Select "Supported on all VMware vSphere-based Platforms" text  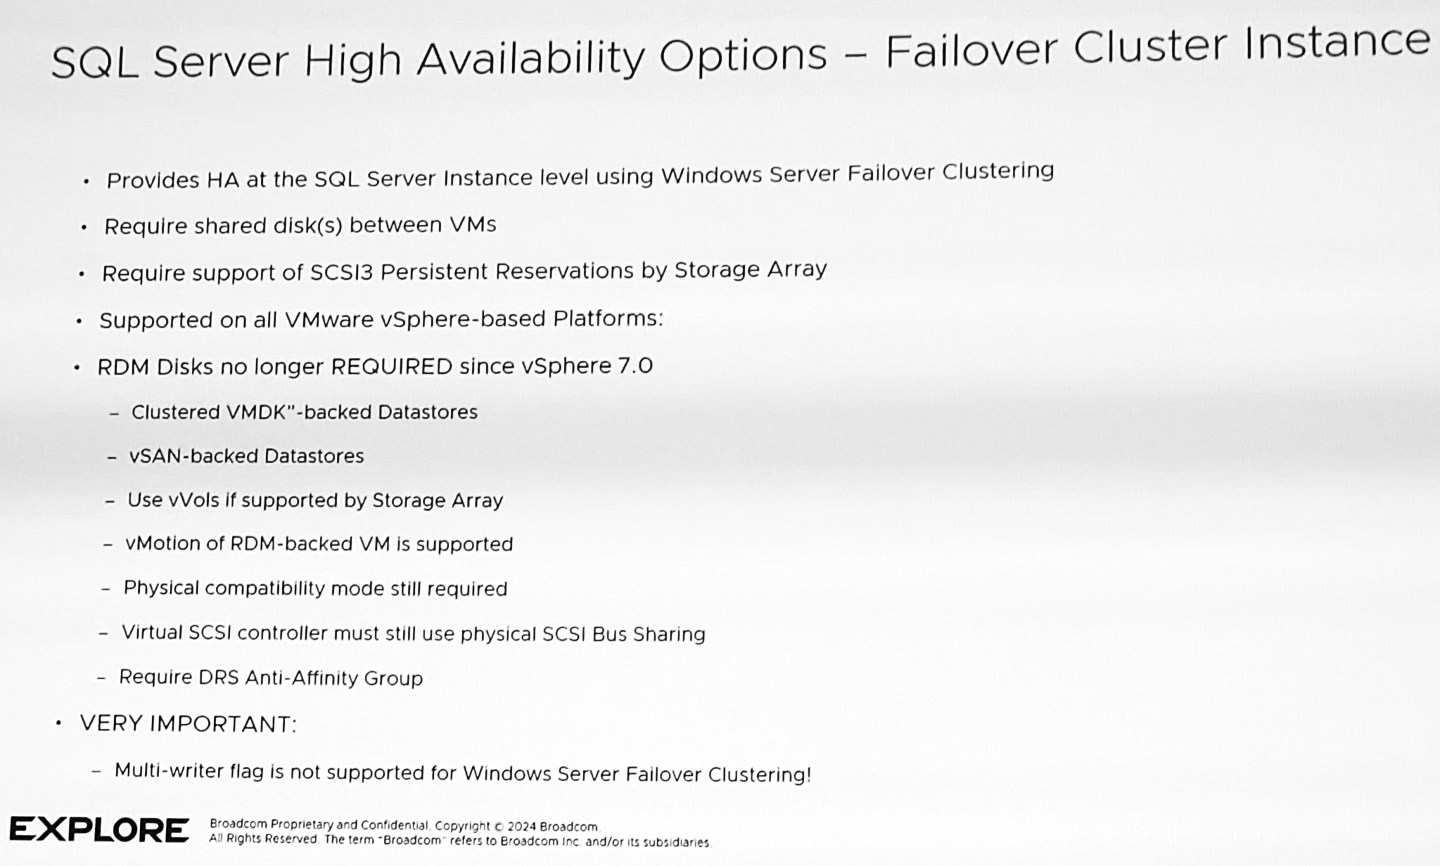(x=381, y=320)
